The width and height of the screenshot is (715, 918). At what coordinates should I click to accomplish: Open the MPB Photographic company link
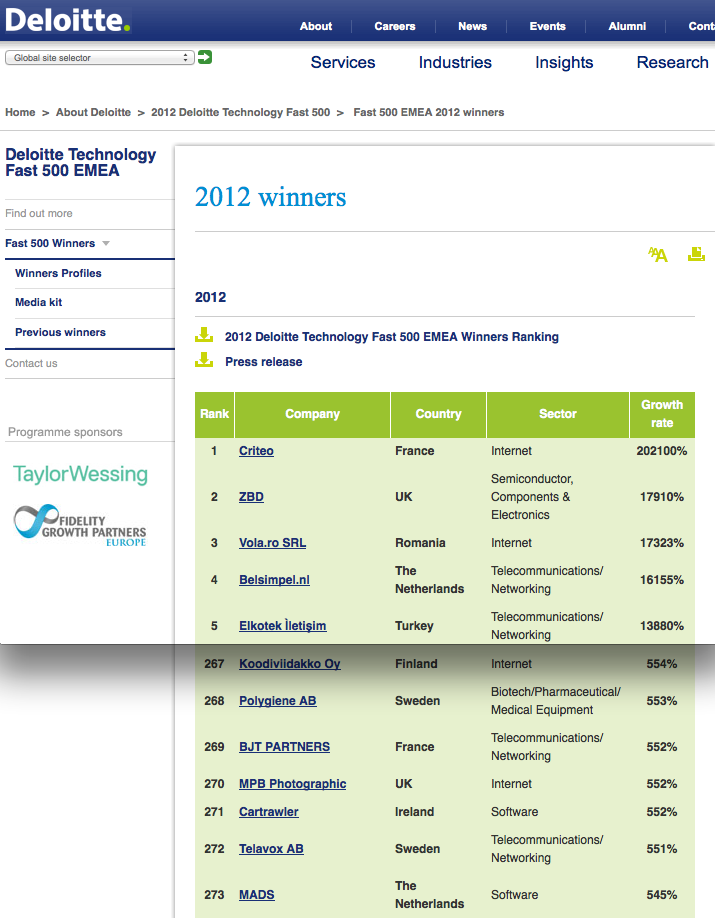point(292,783)
